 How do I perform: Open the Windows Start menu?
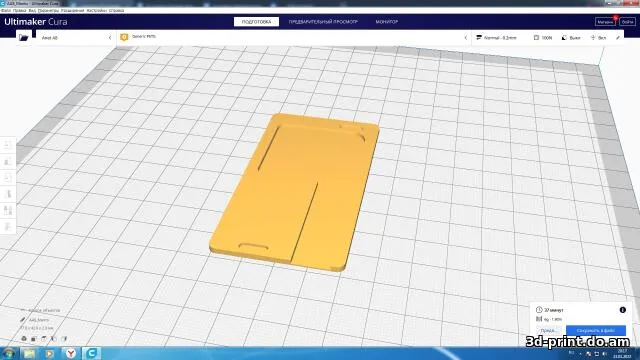coord(9,353)
